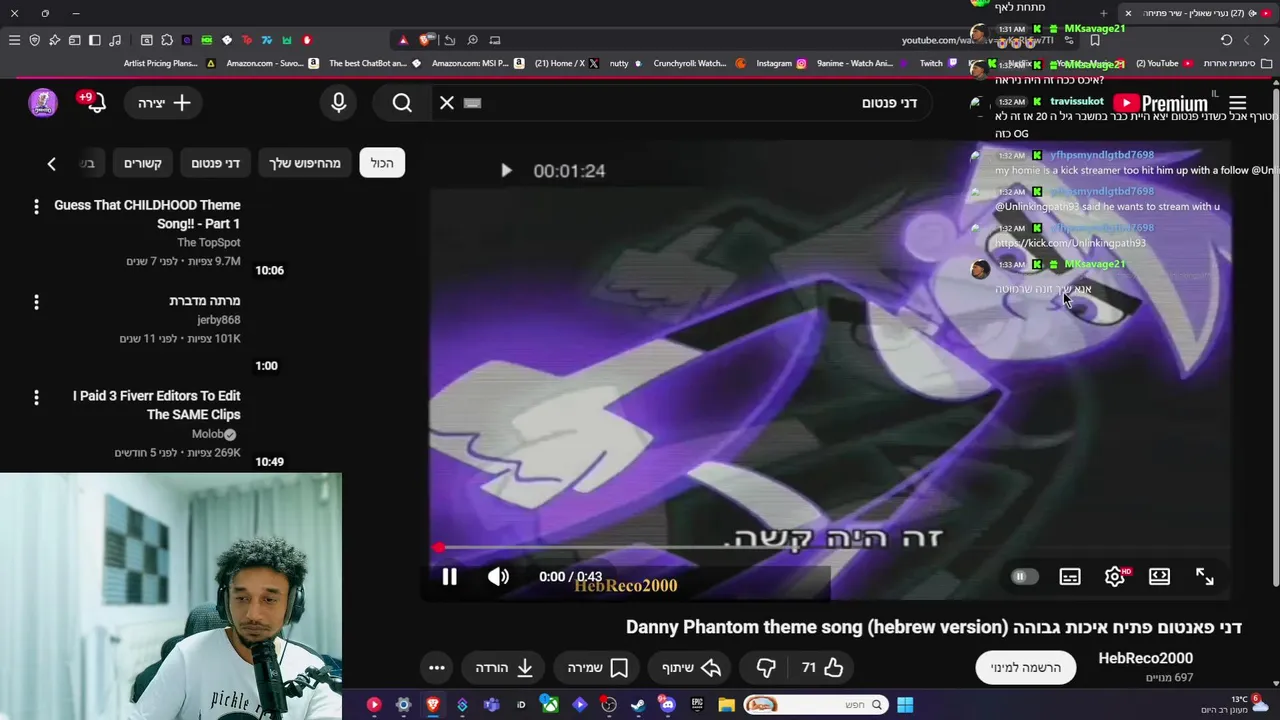Screen dimensions: 1280x720
Task: Open video player settings gear
Action: click(1114, 577)
